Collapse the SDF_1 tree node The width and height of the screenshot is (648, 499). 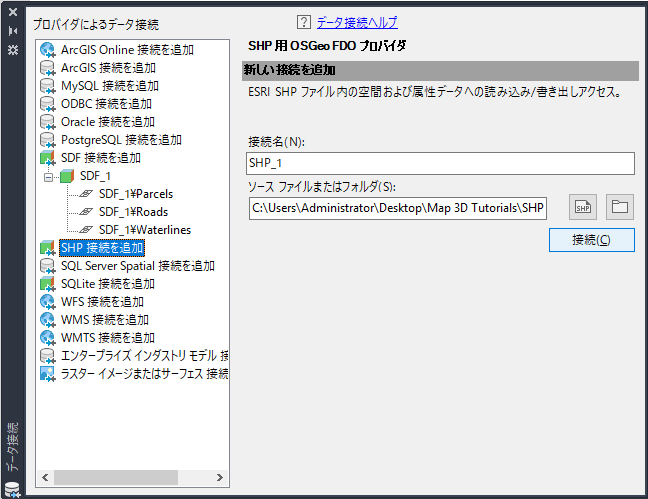pyautogui.click(x=48, y=177)
